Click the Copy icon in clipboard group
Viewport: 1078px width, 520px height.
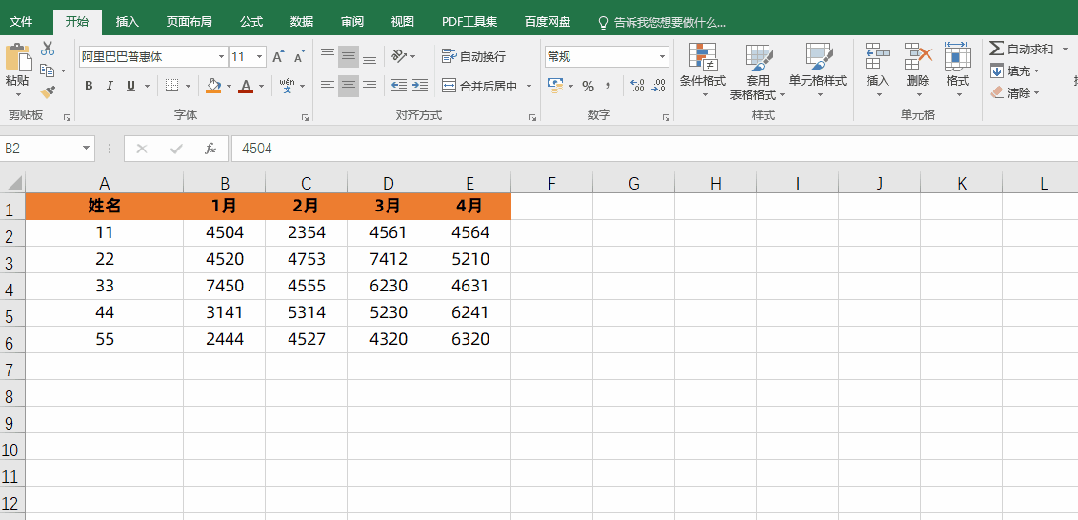coord(47,70)
